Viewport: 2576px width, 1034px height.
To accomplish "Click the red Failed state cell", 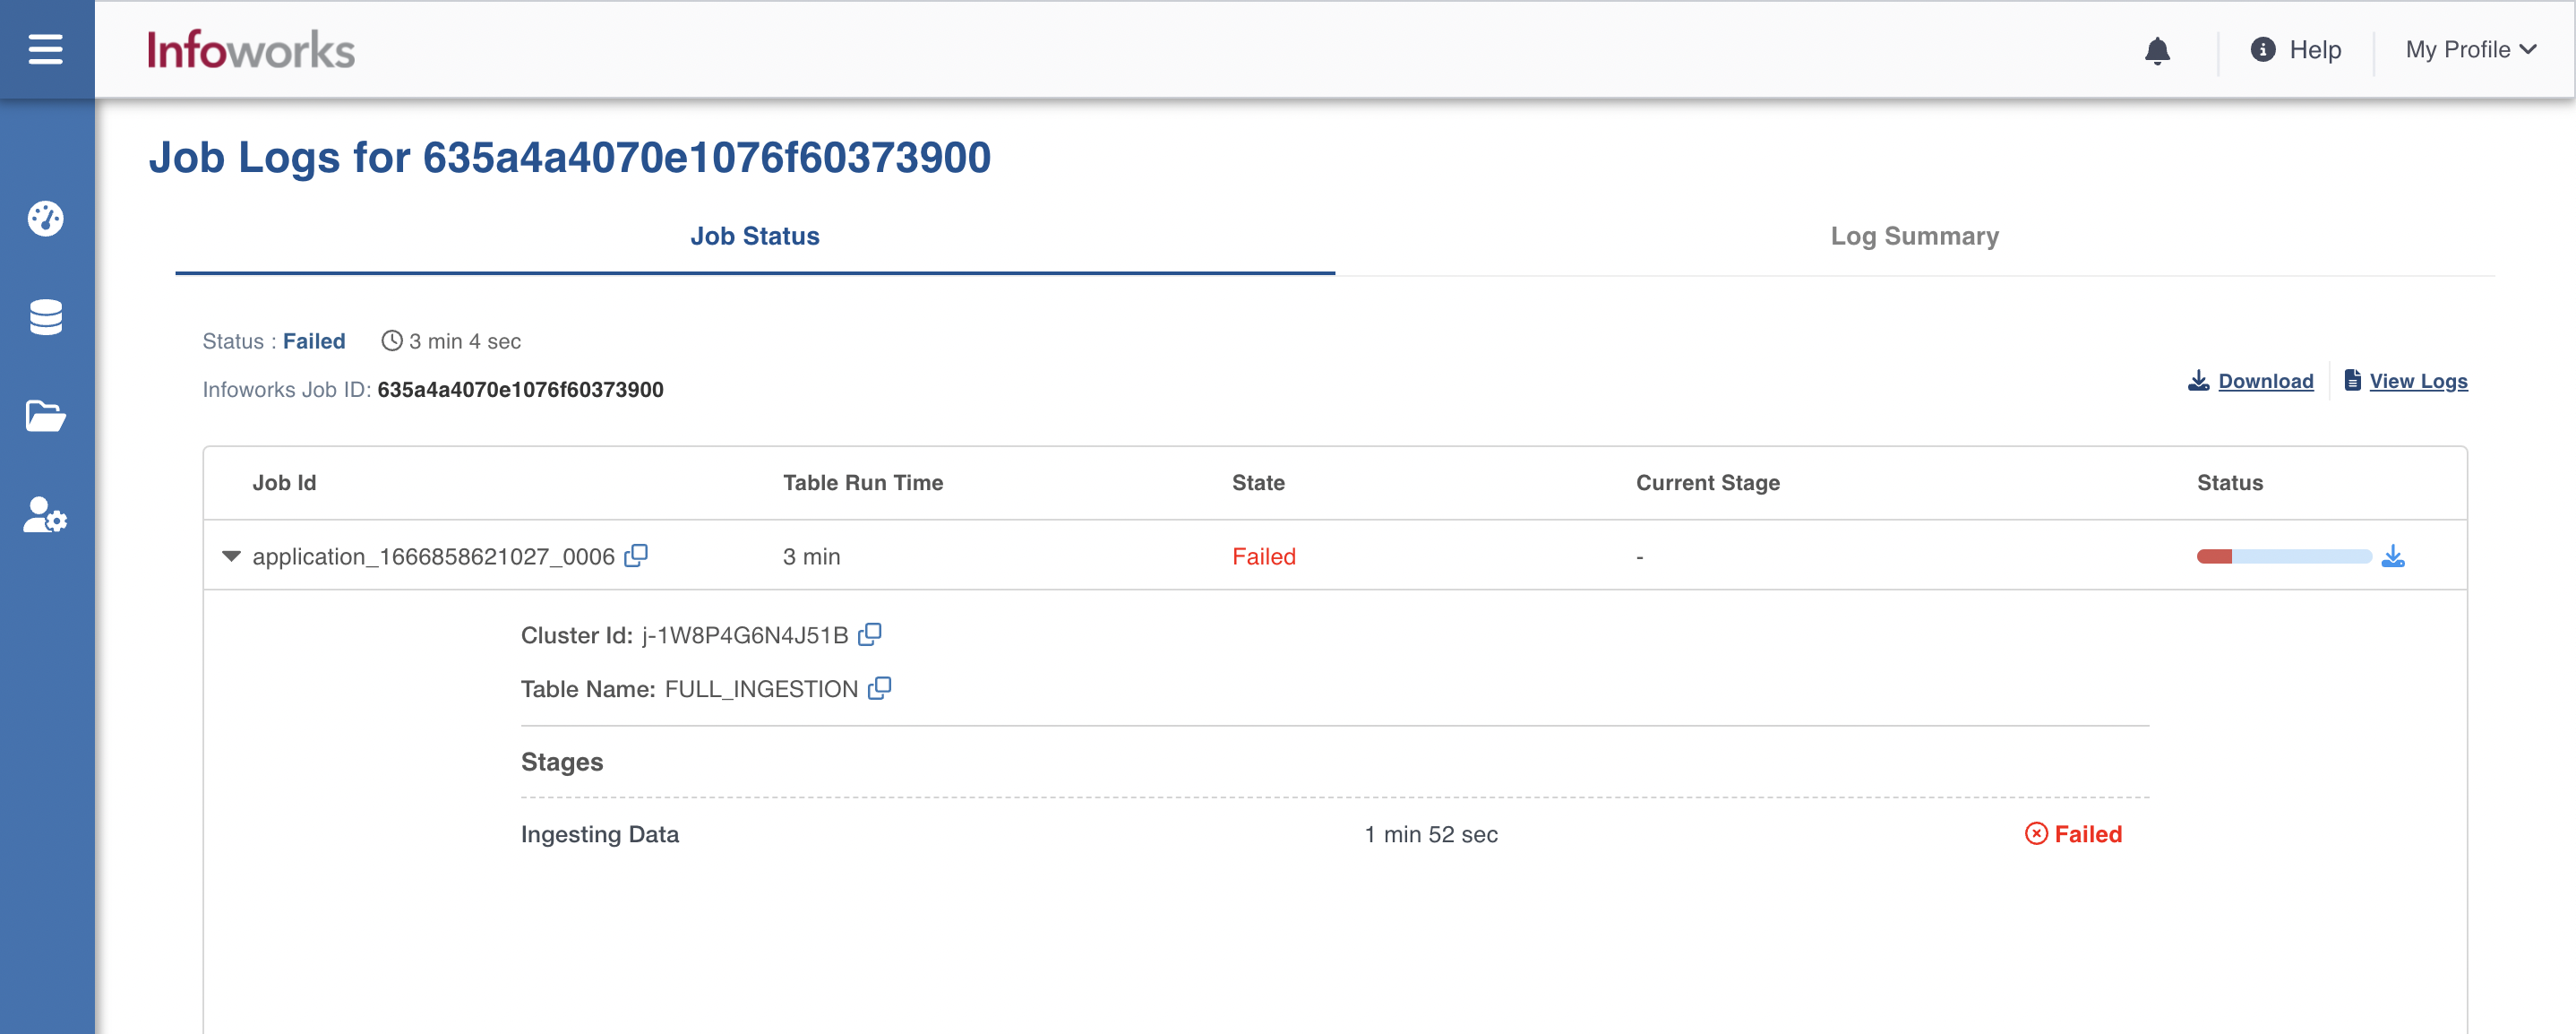I will pyautogui.click(x=1263, y=556).
